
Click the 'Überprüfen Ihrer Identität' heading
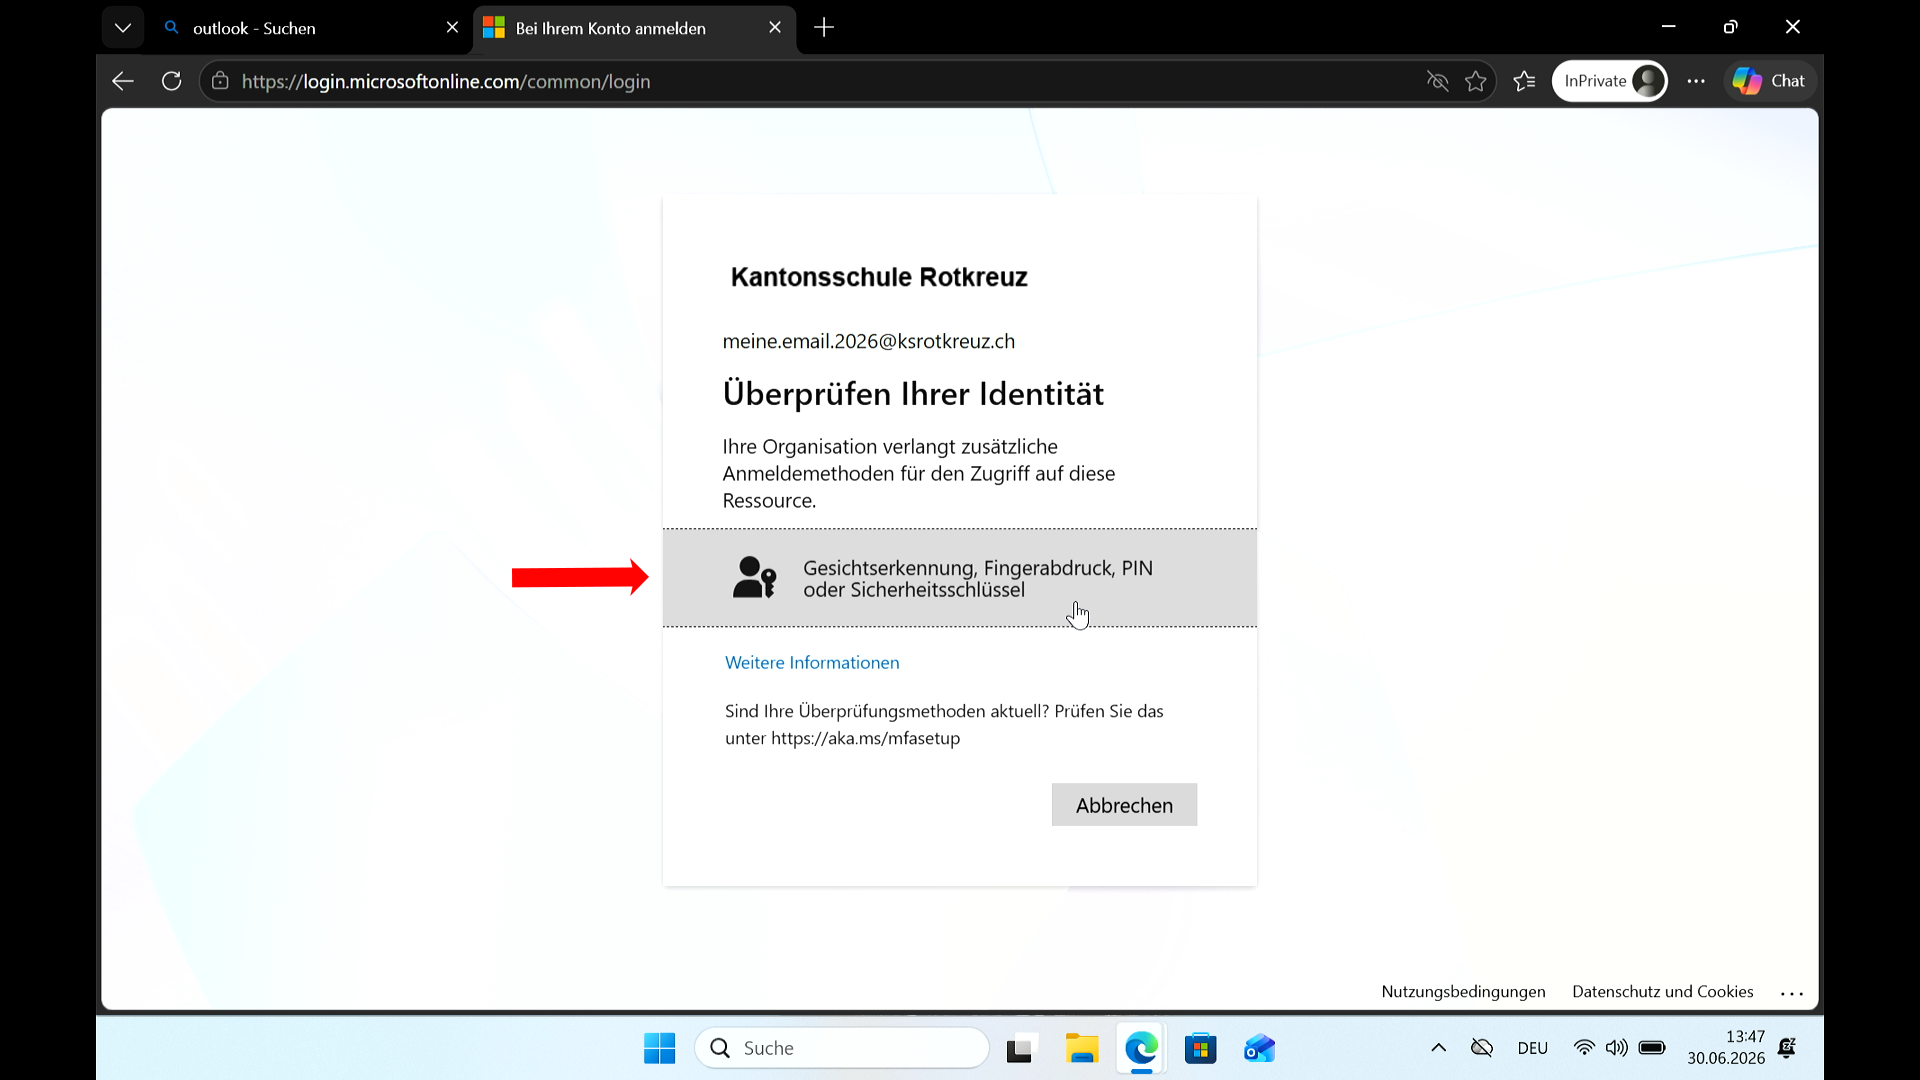[913, 394]
